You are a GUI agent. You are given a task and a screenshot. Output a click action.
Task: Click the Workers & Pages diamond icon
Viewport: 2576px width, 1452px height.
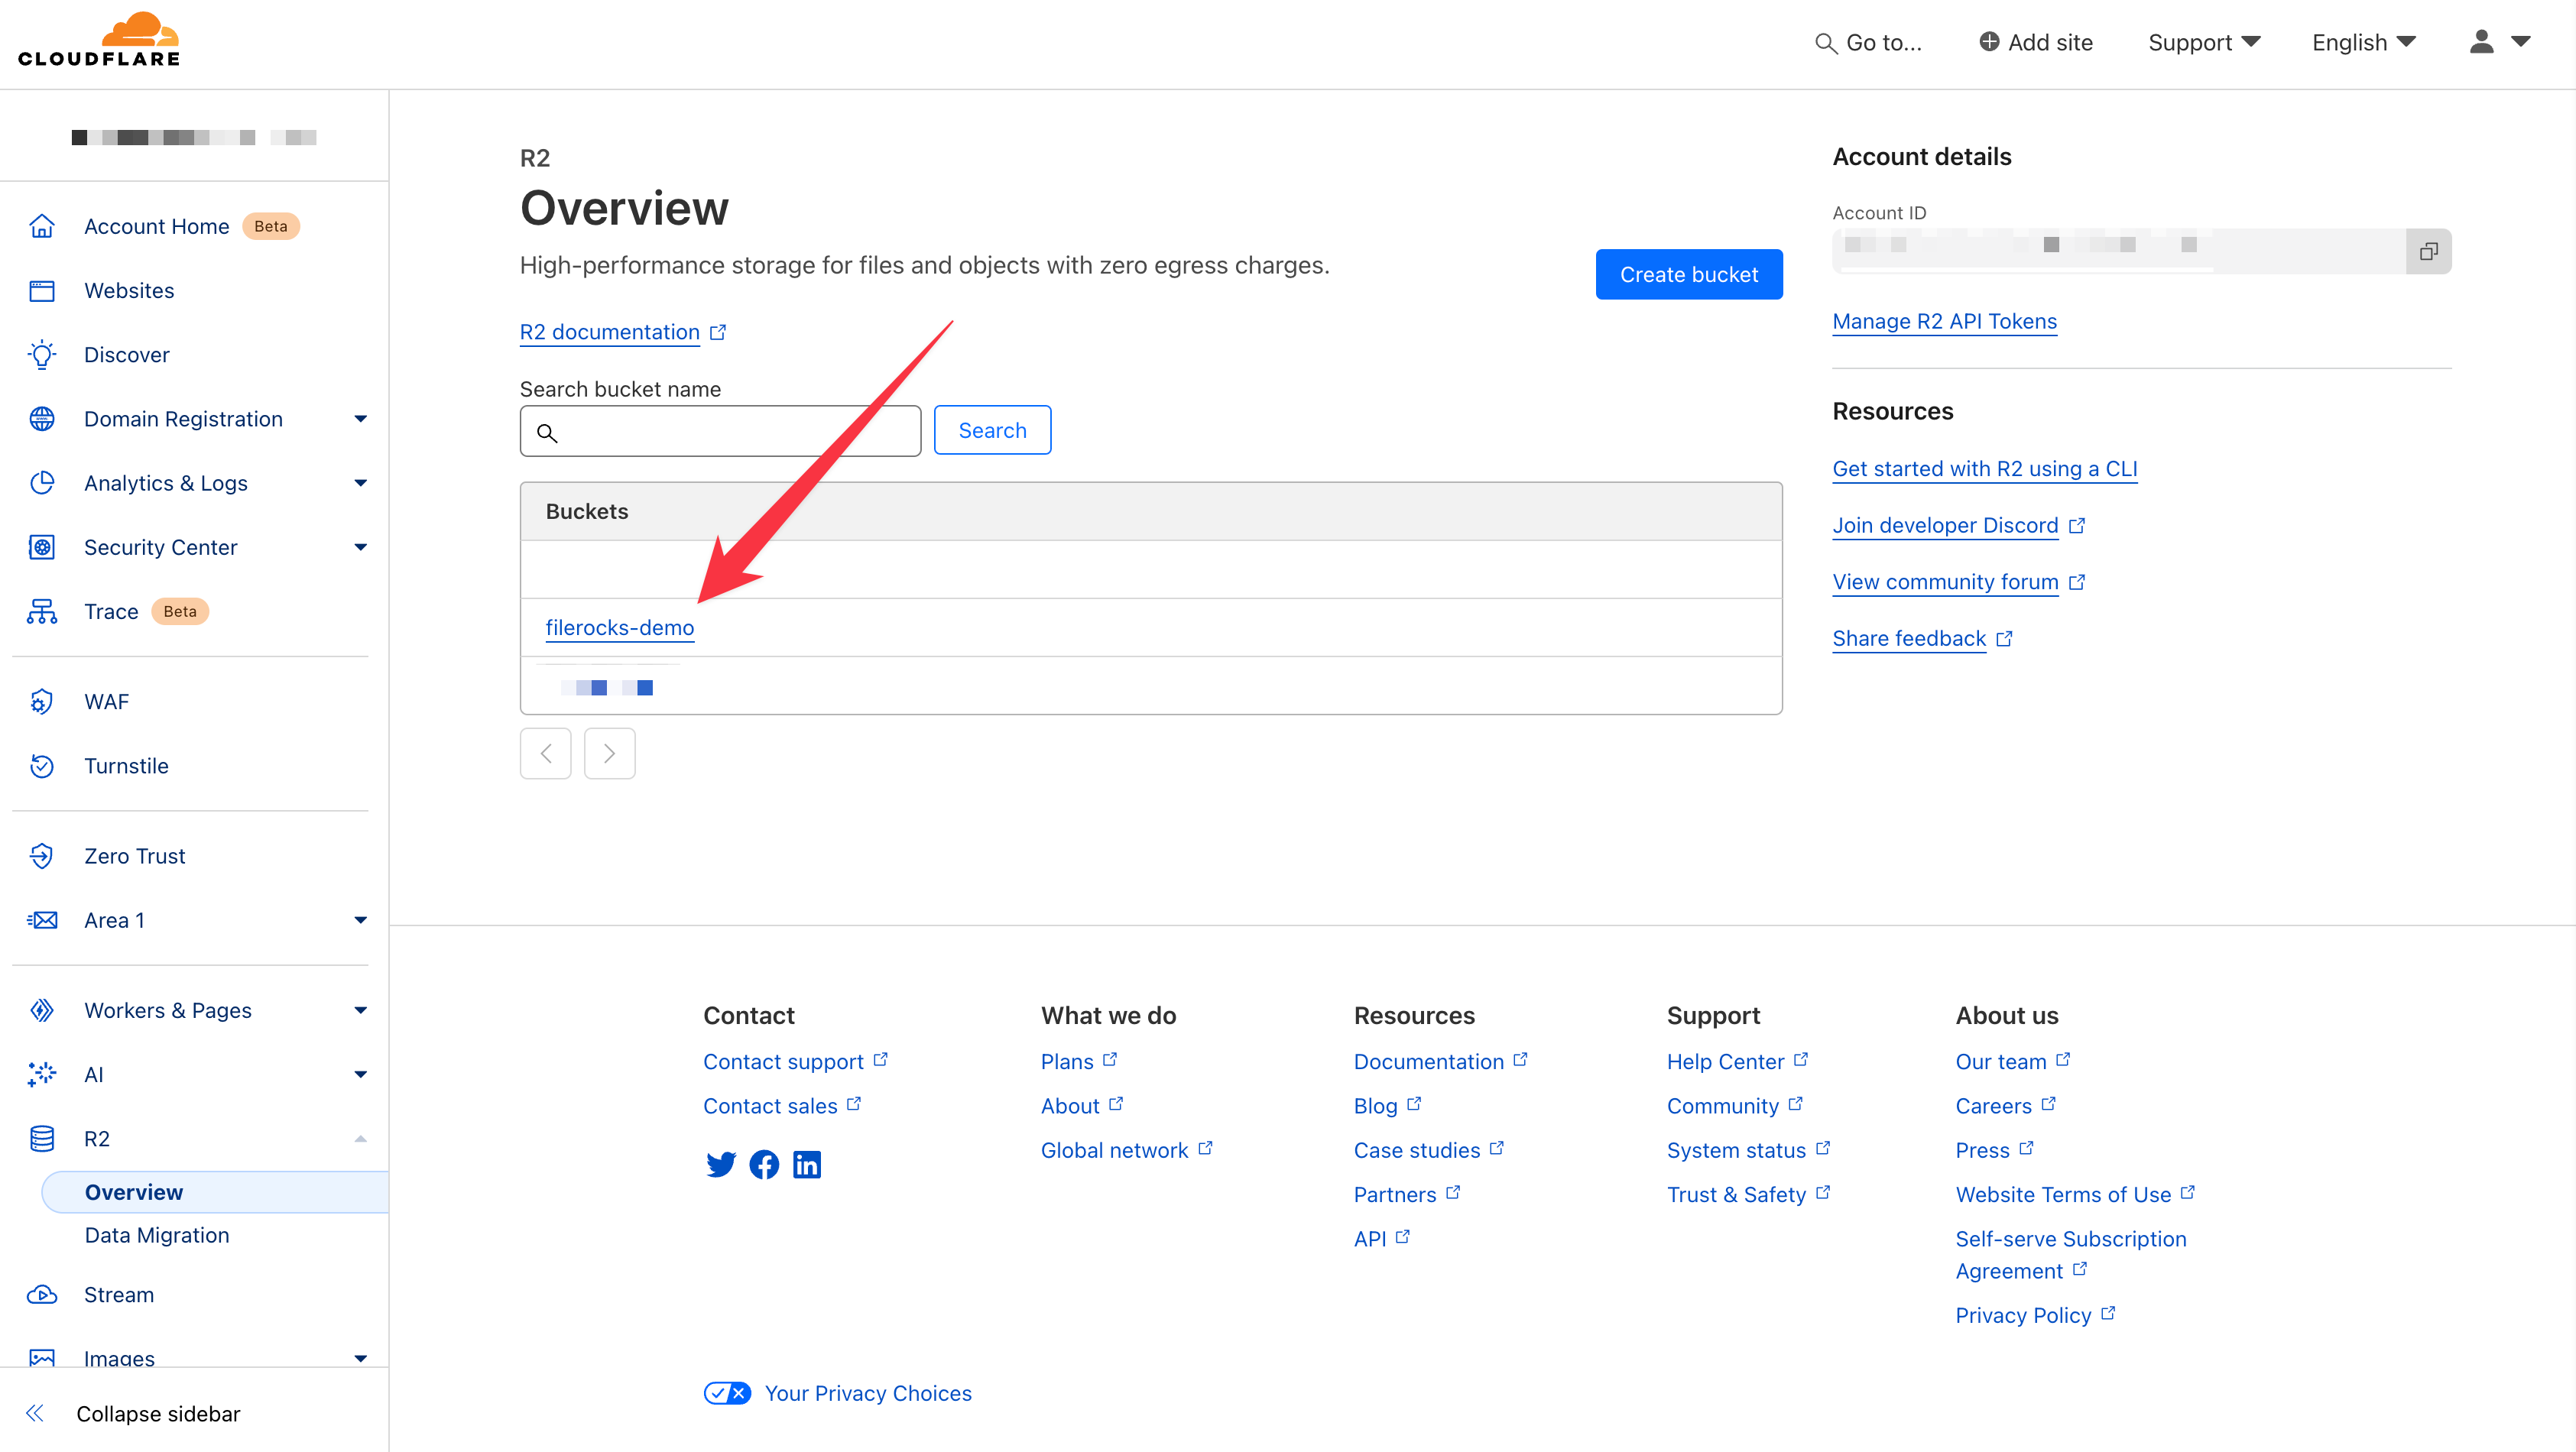click(x=42, y=1010)
